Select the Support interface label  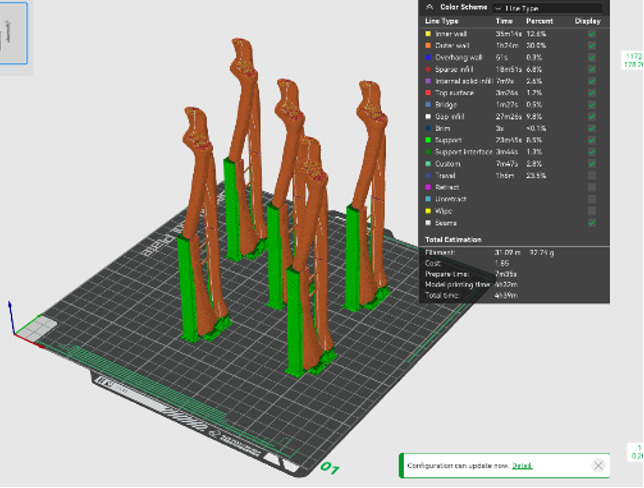(464, 152)
